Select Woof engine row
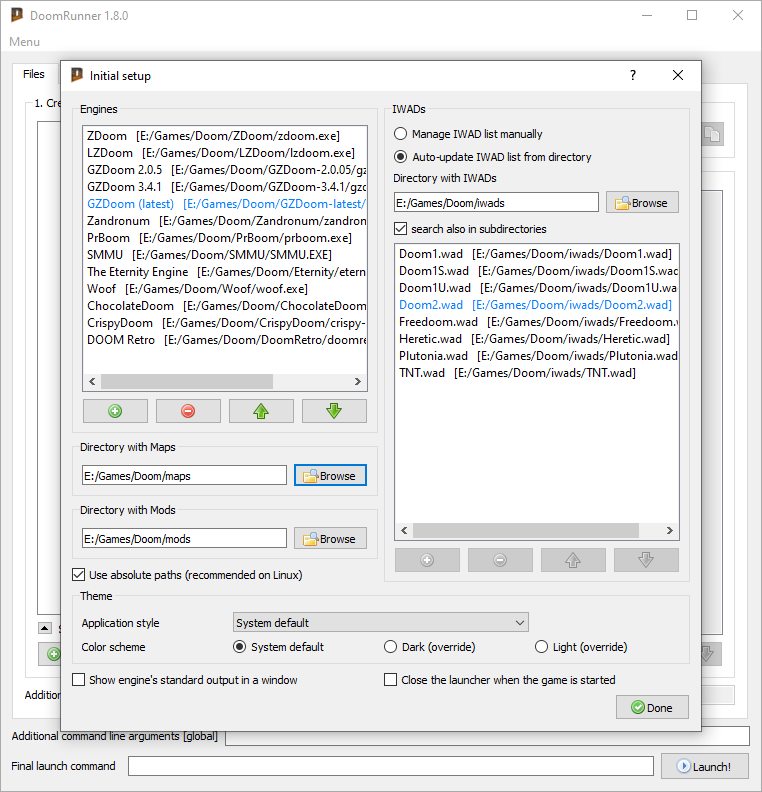Image resolution: width=762 pixels, height=792 pixels. tap(225, 289)
